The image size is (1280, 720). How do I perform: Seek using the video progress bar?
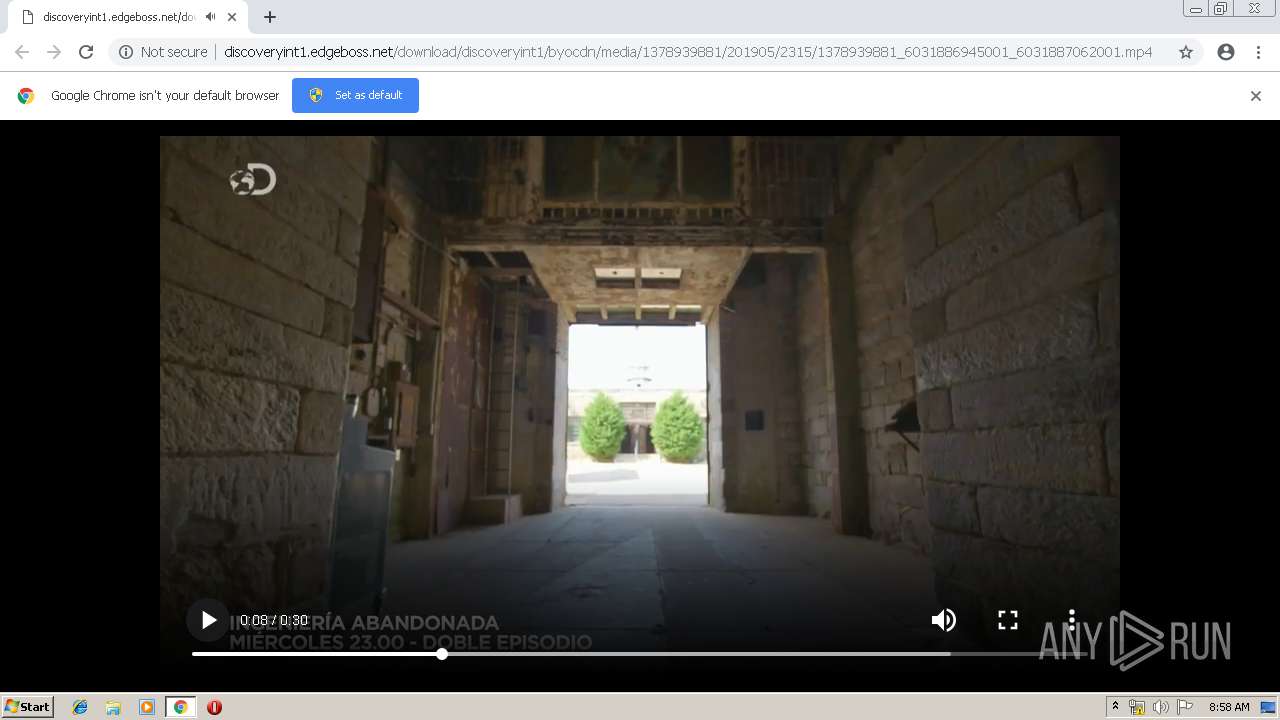click(x=640, y=654)
